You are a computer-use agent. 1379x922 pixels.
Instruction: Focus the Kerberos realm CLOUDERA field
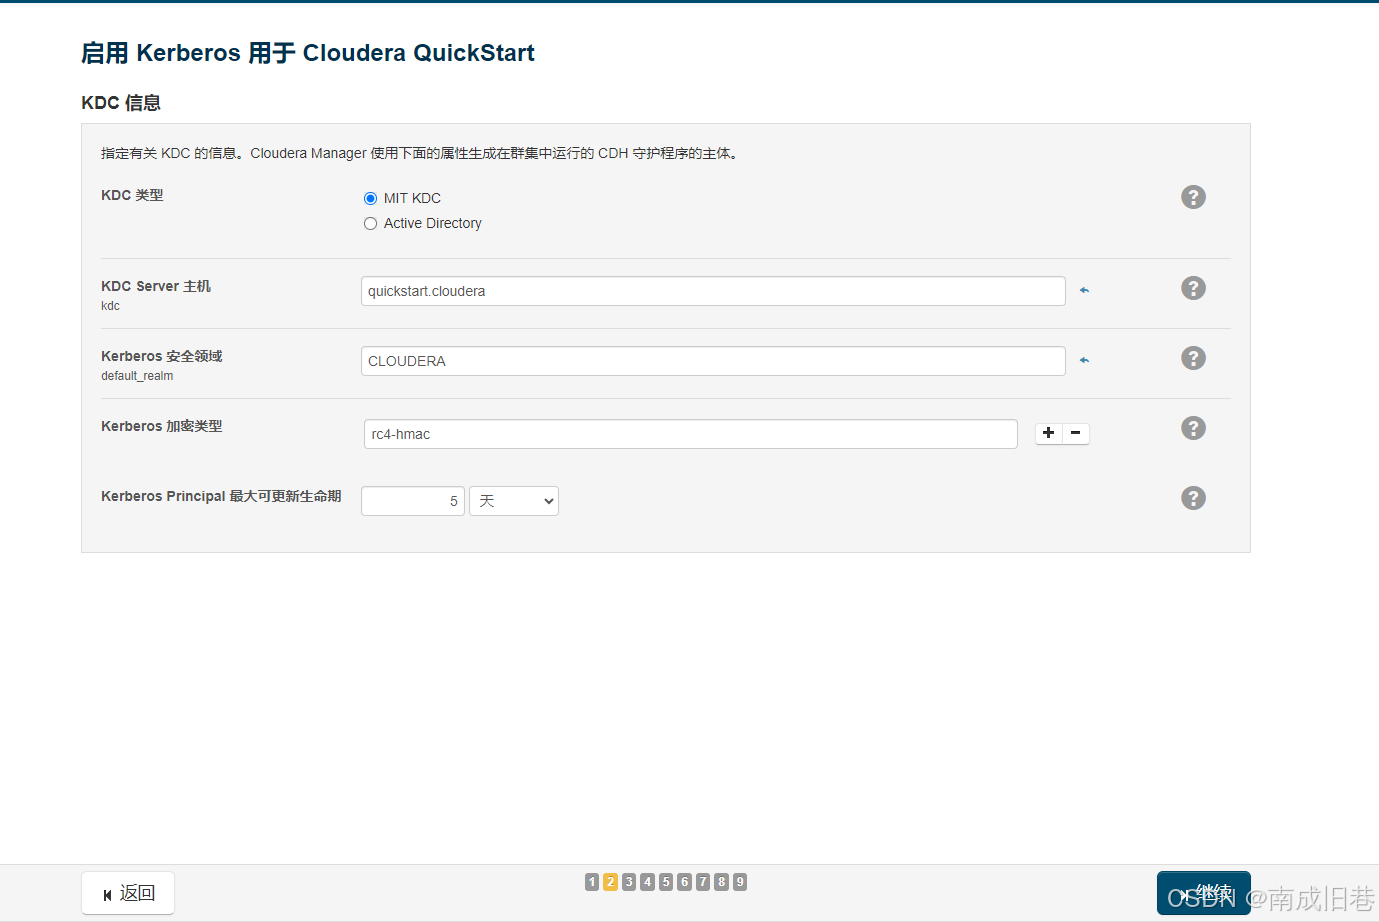point(713,361)
